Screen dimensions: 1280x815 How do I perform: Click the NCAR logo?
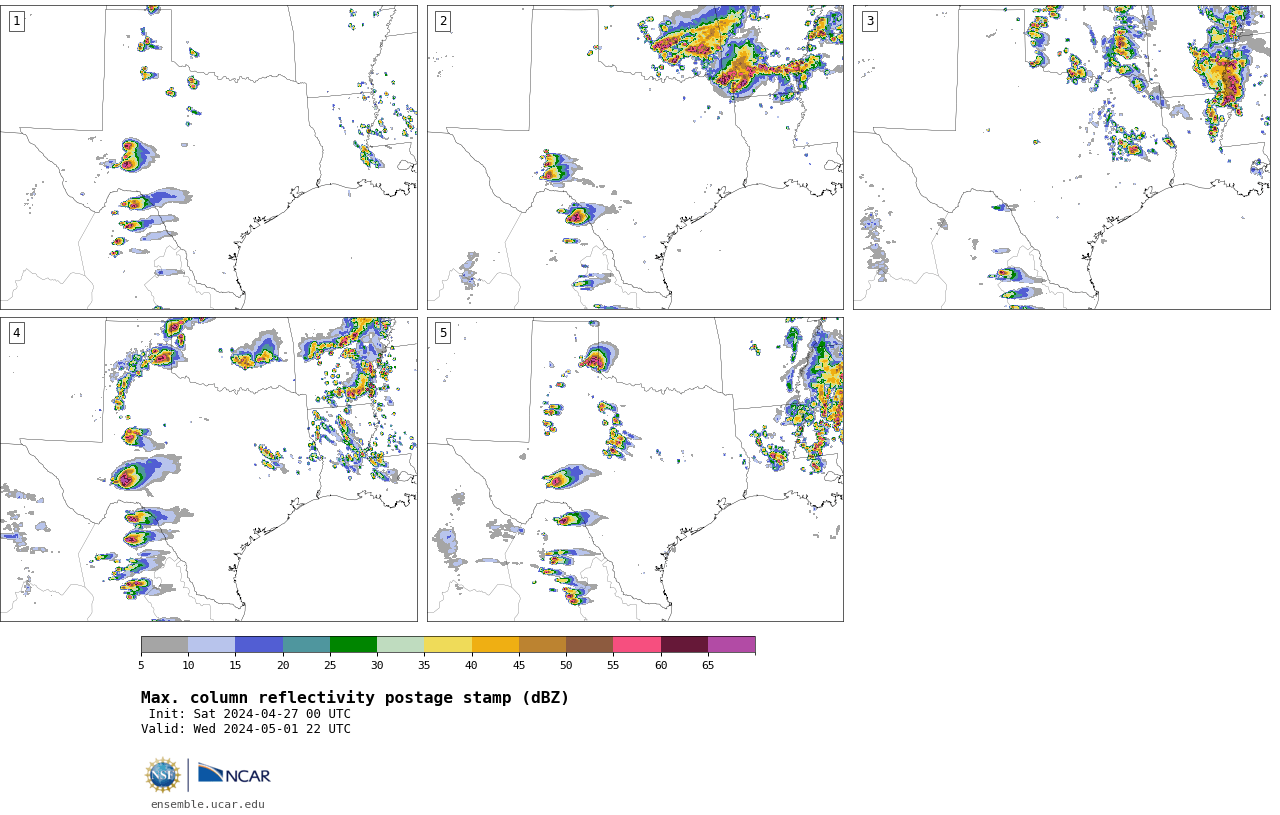click(x=234, y=774)
